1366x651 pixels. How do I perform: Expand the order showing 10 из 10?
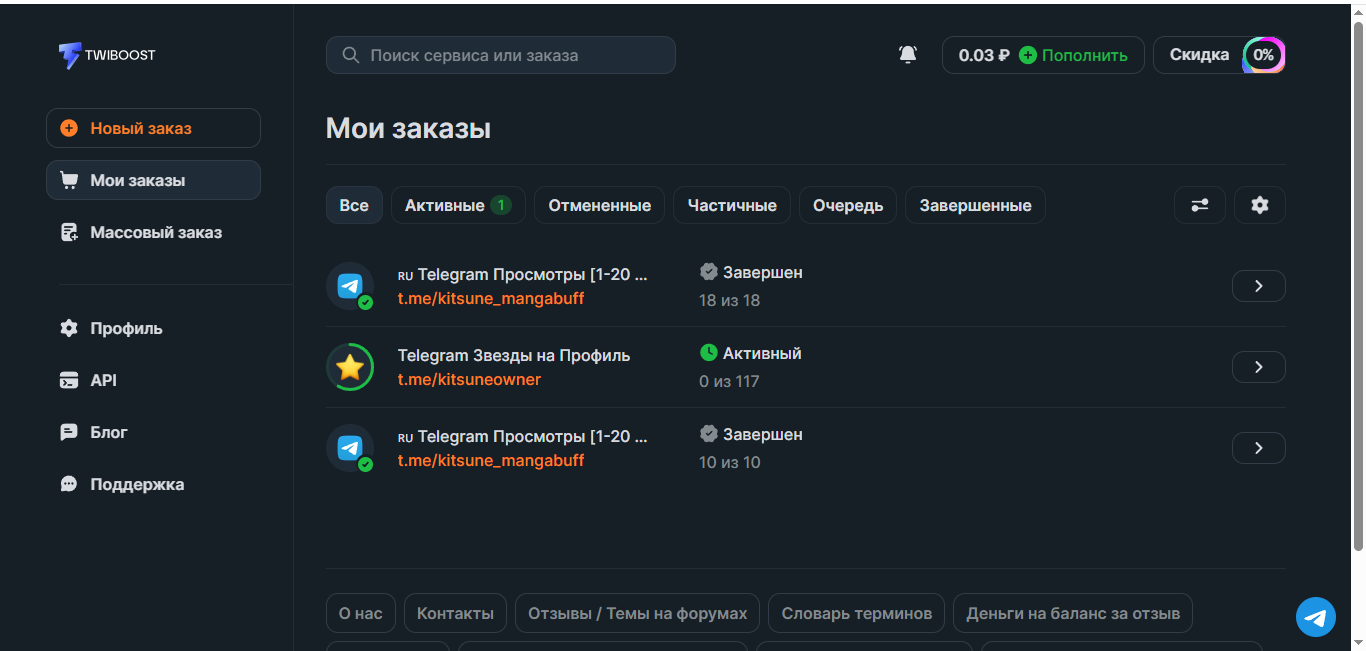click(1258, 448)
